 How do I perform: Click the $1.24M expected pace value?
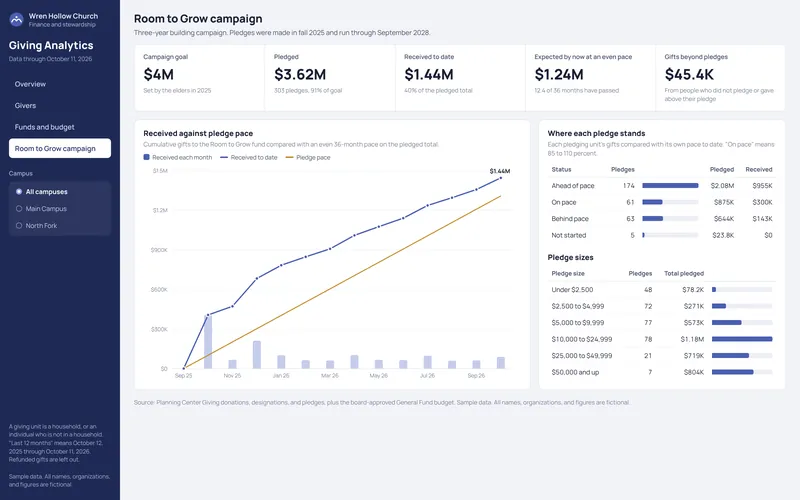pos(559,74)
